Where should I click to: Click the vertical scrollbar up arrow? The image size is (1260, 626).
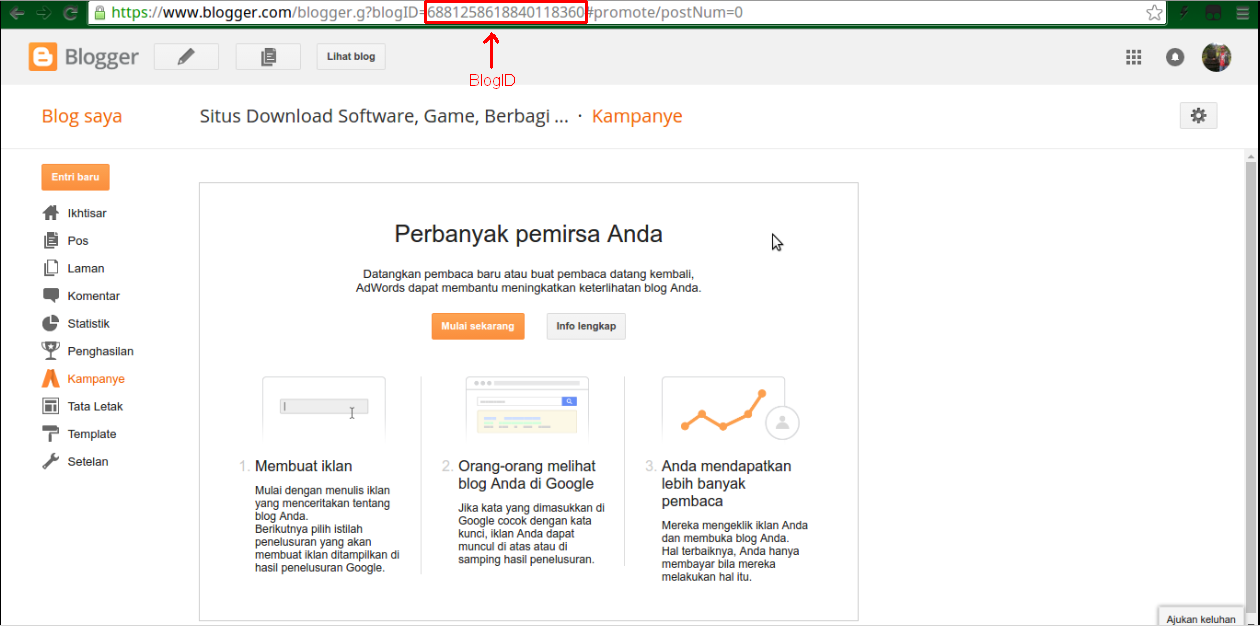click(x=1251, y=157)
